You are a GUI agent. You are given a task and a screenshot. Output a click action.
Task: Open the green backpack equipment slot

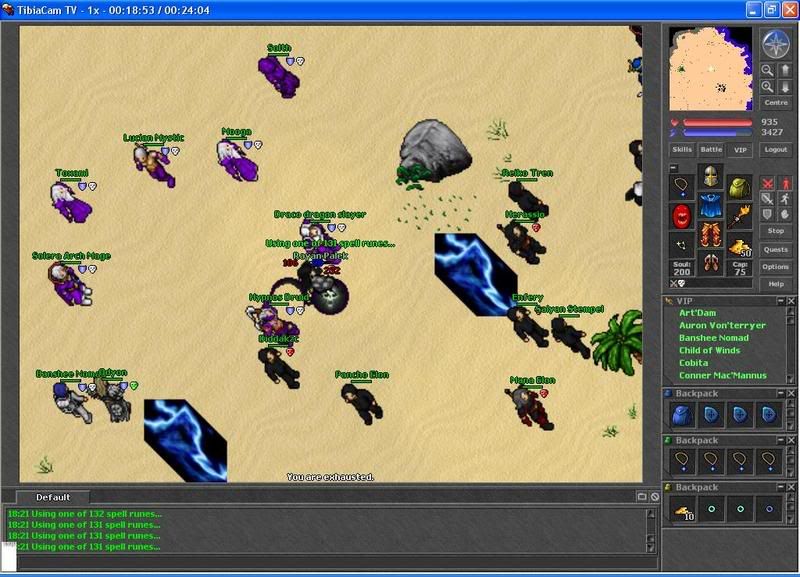point(739,188)
